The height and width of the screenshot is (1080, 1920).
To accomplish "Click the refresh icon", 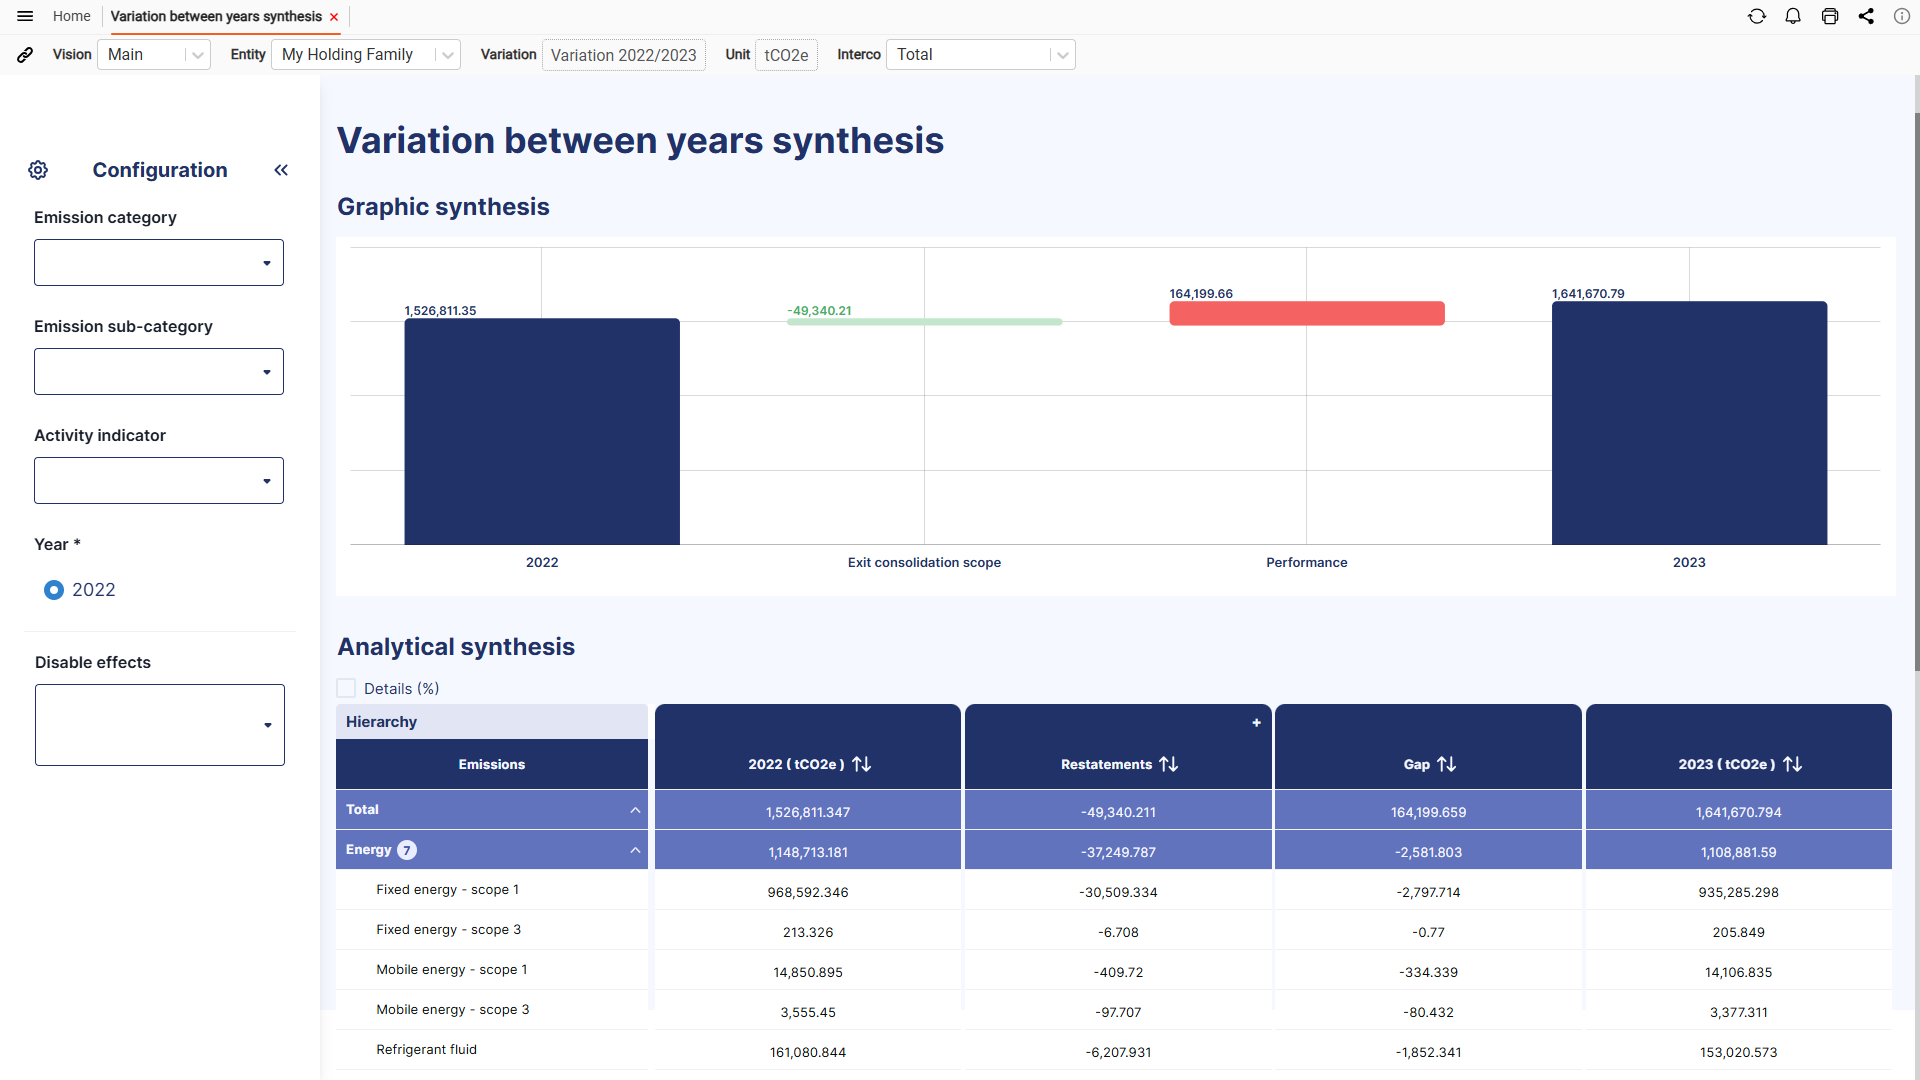I will [x=1757, y=16].
